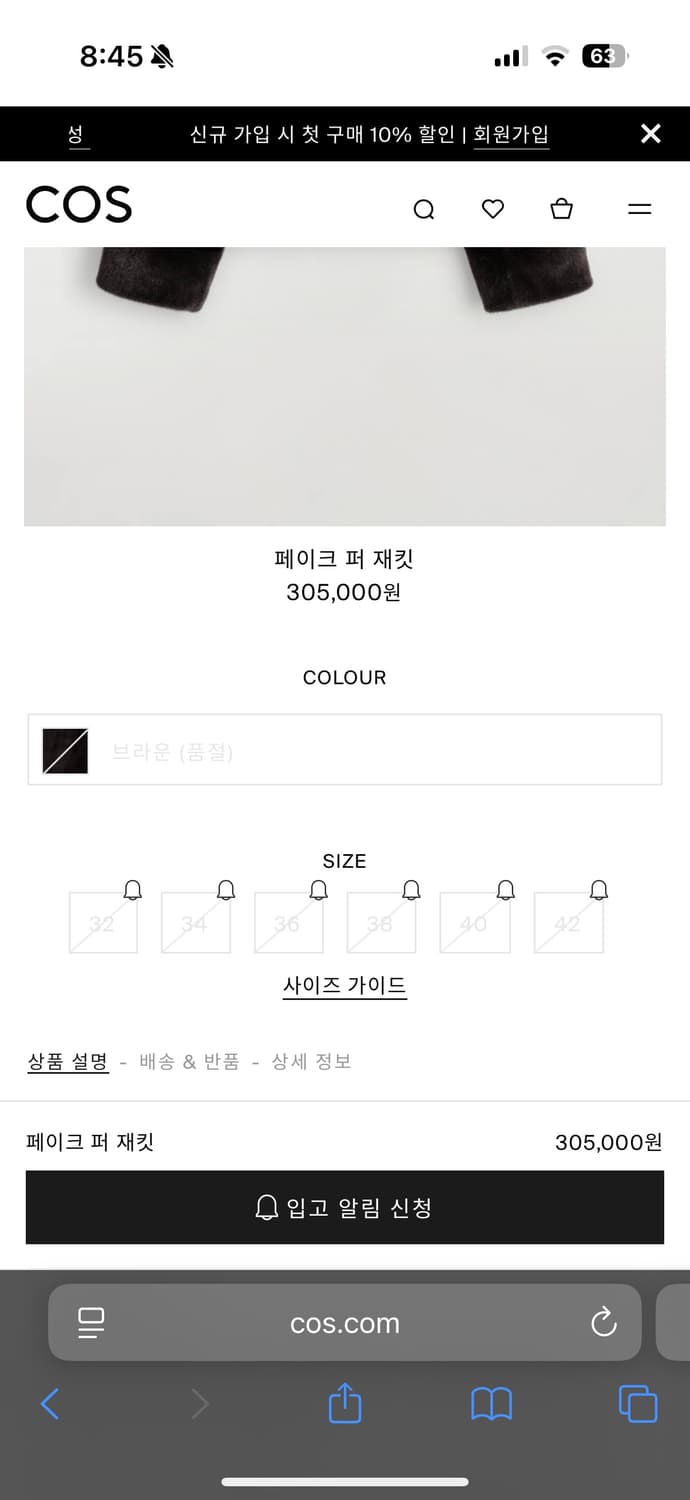Select the sold-out size 36 option
Screen dimensions: 690x1500
click(288, 922)
